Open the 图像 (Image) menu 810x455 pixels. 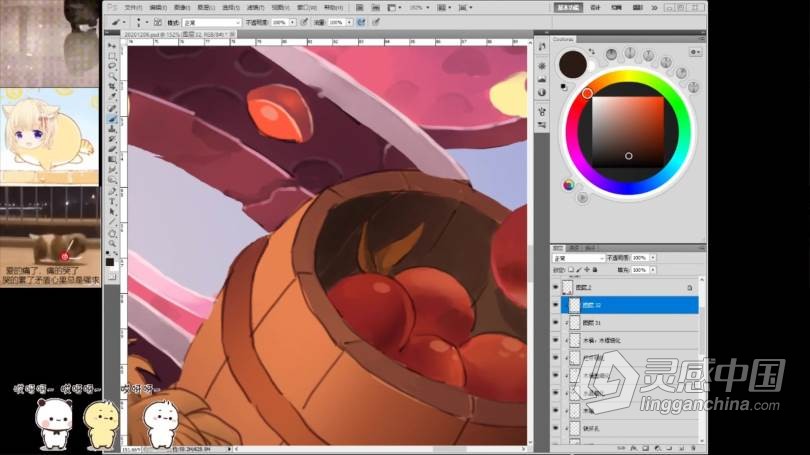[181, 8]
